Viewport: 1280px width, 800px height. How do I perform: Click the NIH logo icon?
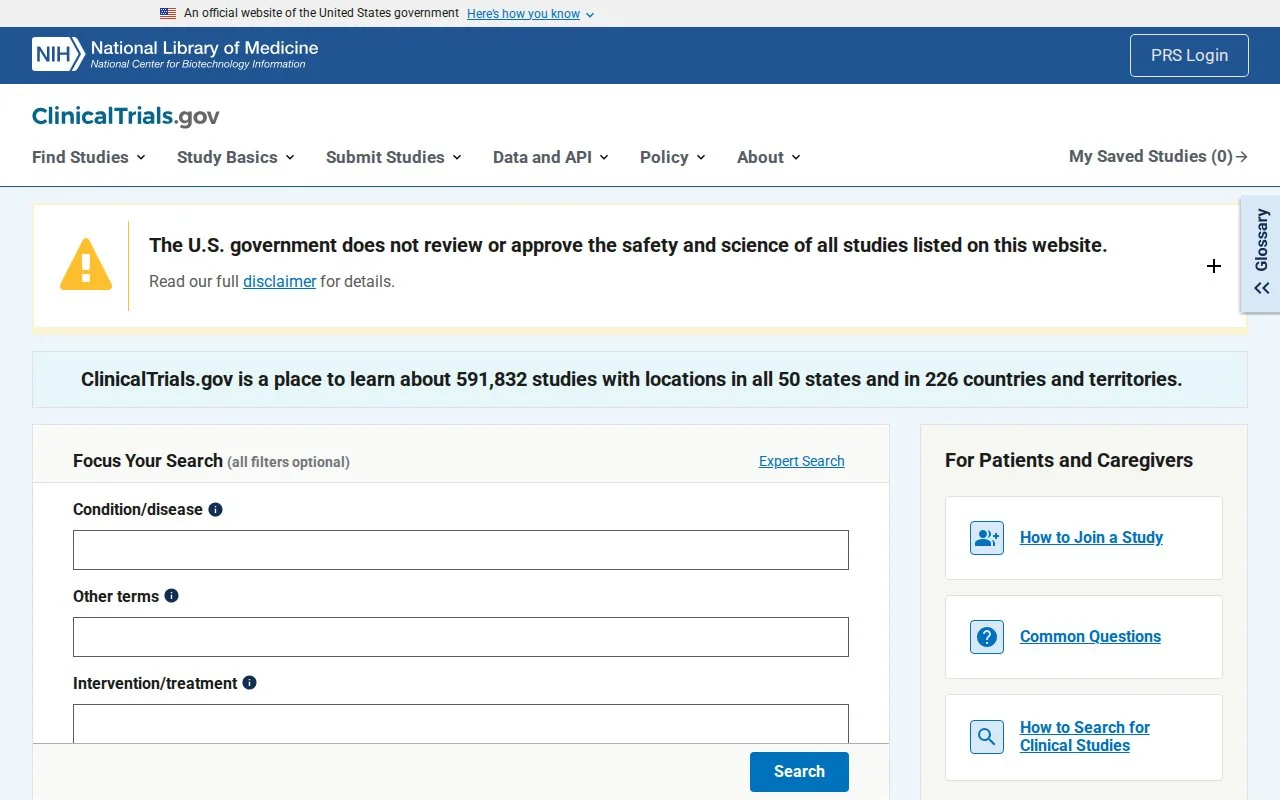pos(58,54)
